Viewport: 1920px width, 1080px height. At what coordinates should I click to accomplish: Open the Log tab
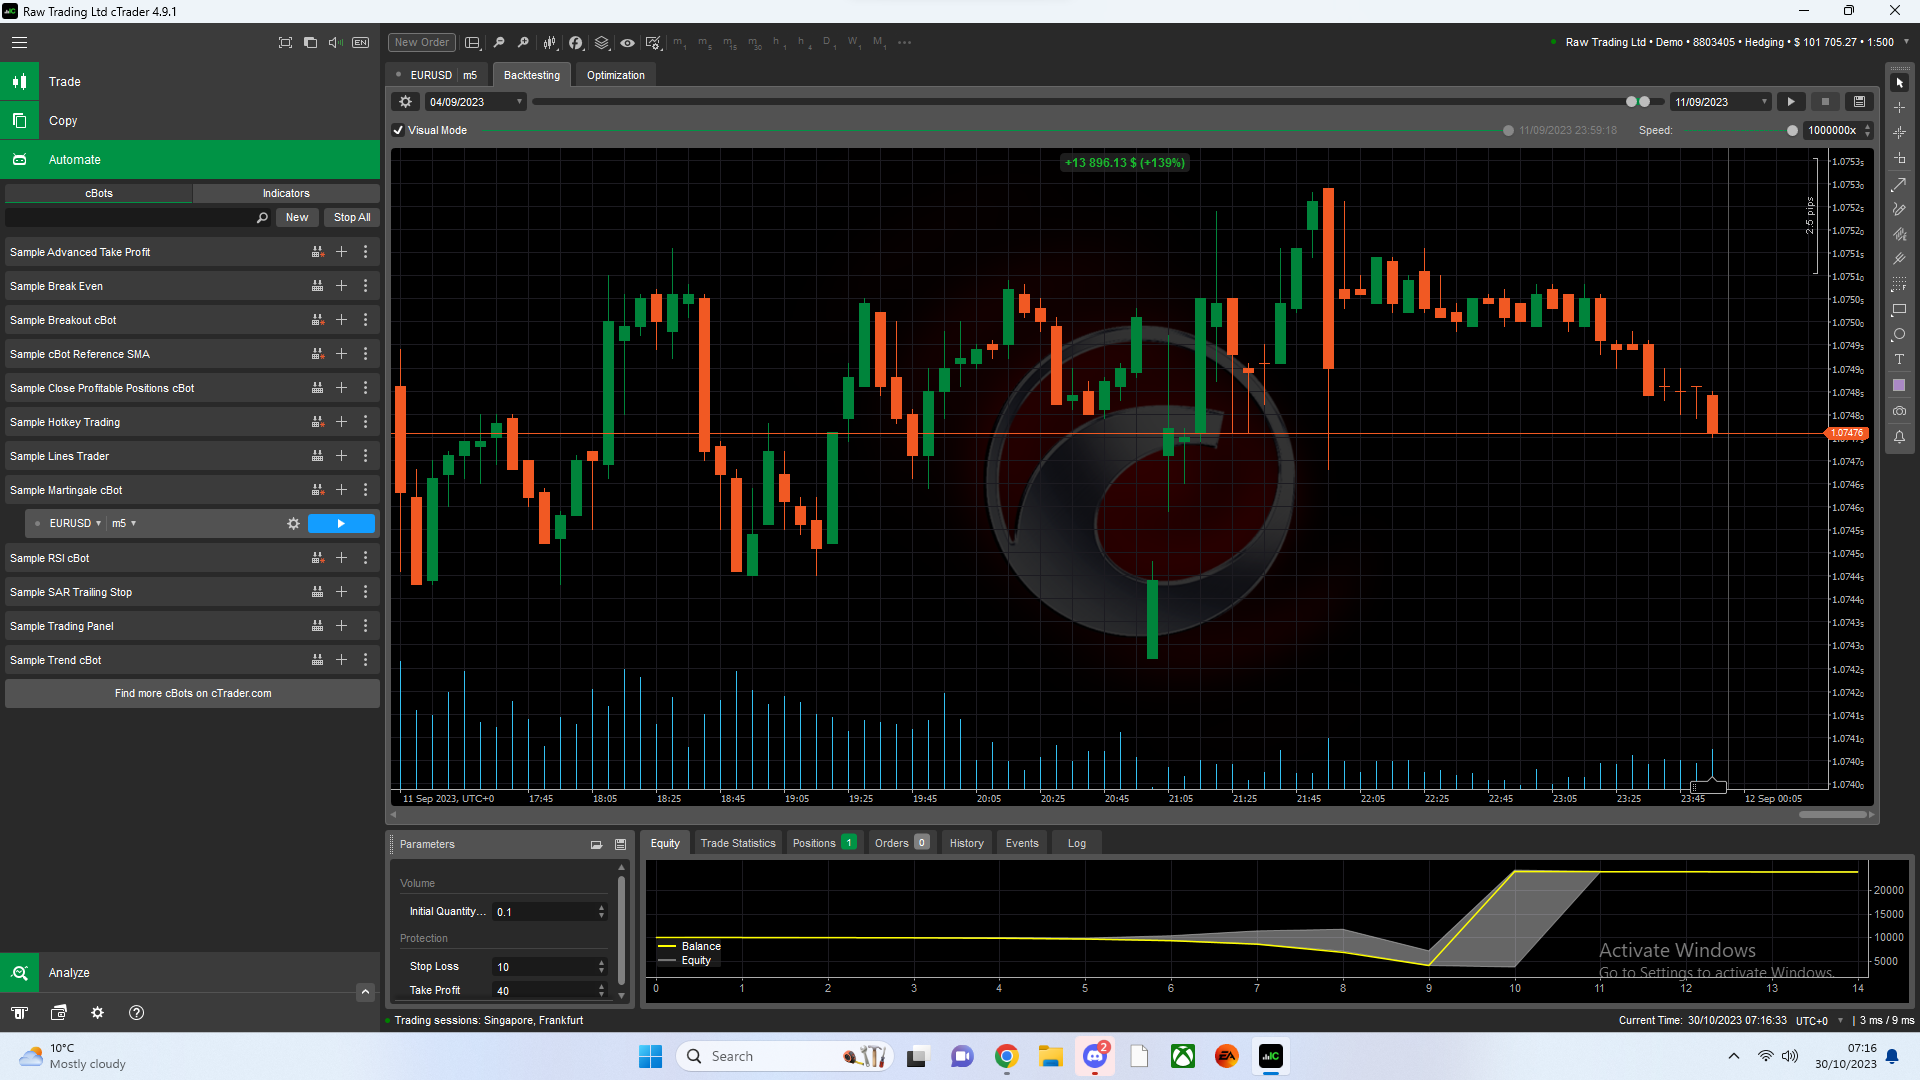(1076, 843)
